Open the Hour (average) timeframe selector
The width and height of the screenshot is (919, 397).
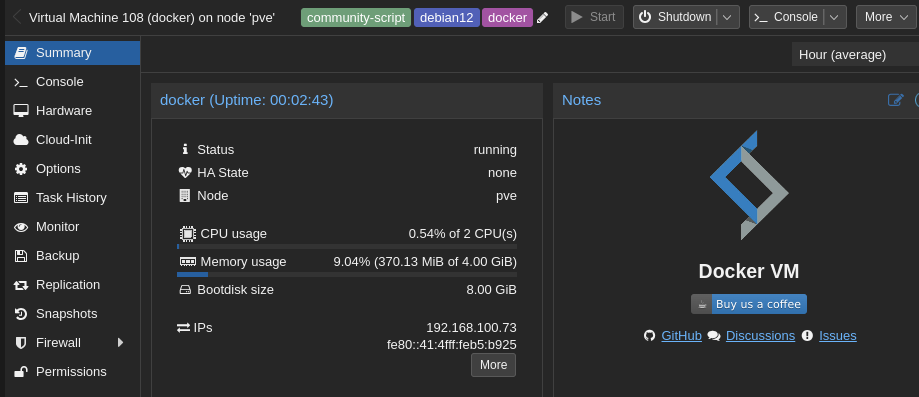[x=855, y=55]
